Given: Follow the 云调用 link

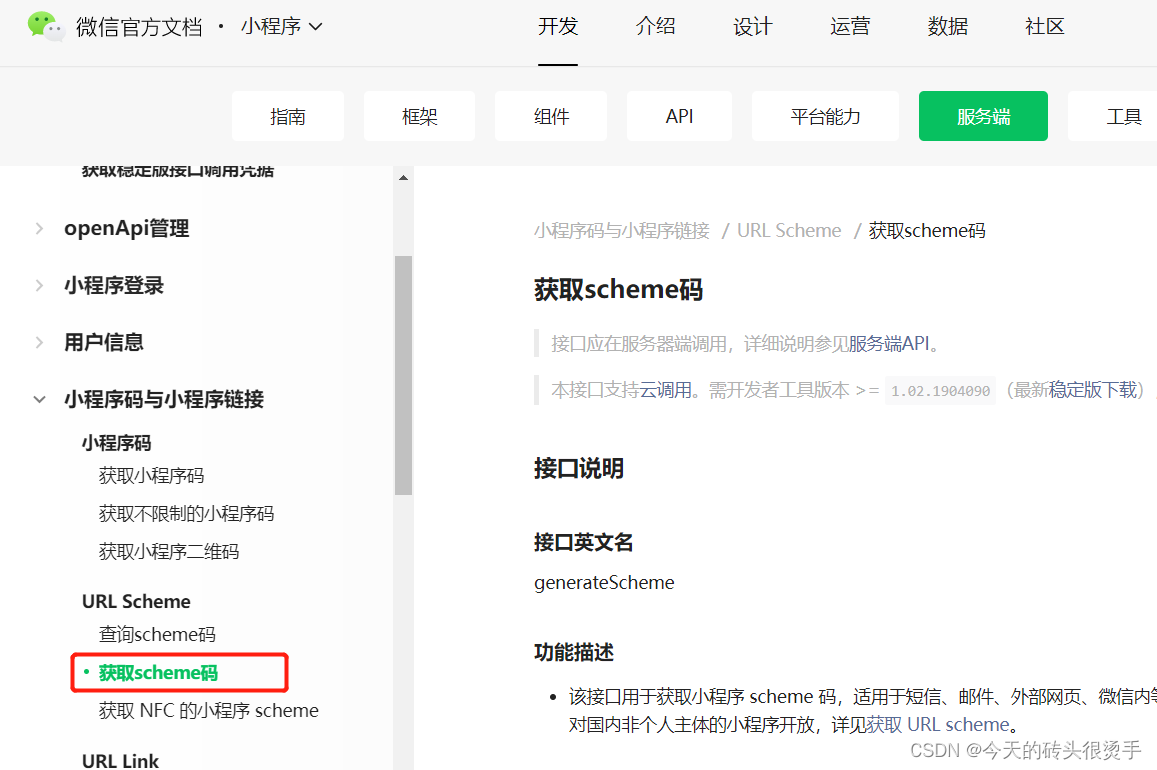Looking at the screenshot, I should 665,389.
